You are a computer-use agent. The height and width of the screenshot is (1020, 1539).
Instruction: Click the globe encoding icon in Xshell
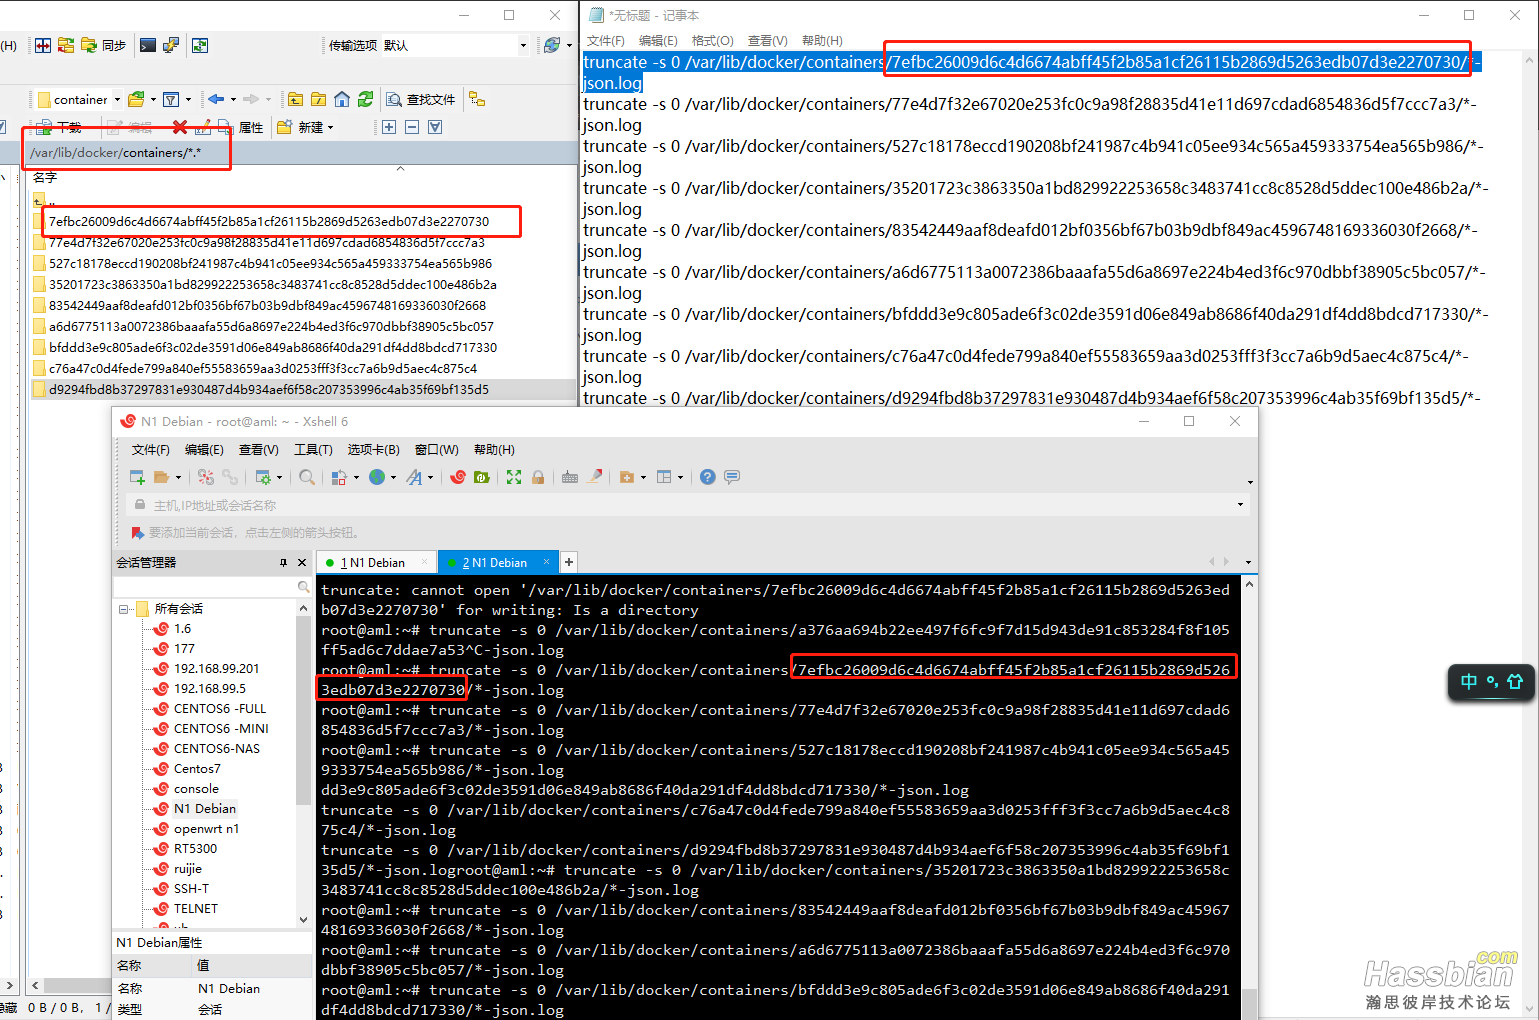pyautogui.click(x=377, y=477)
